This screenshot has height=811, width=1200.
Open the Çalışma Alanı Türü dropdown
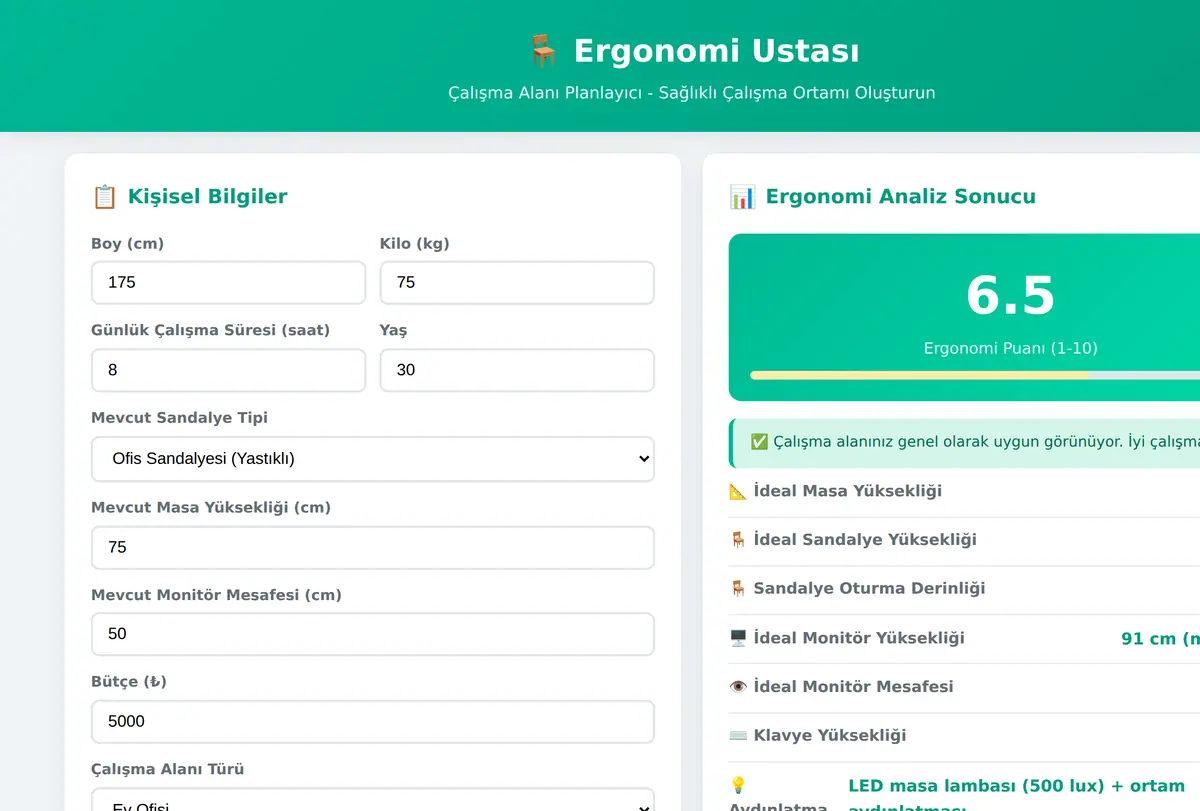(373, 800)
